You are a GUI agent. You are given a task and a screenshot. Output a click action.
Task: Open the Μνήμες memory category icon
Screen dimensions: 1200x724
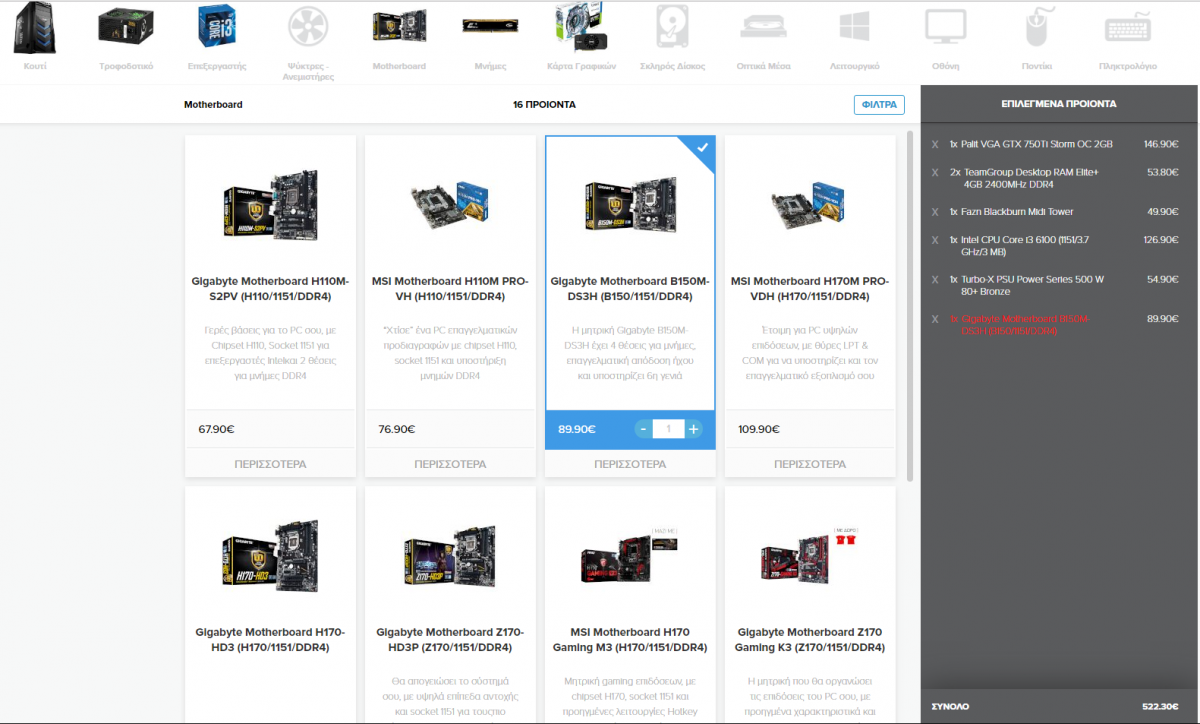(490, 27)
